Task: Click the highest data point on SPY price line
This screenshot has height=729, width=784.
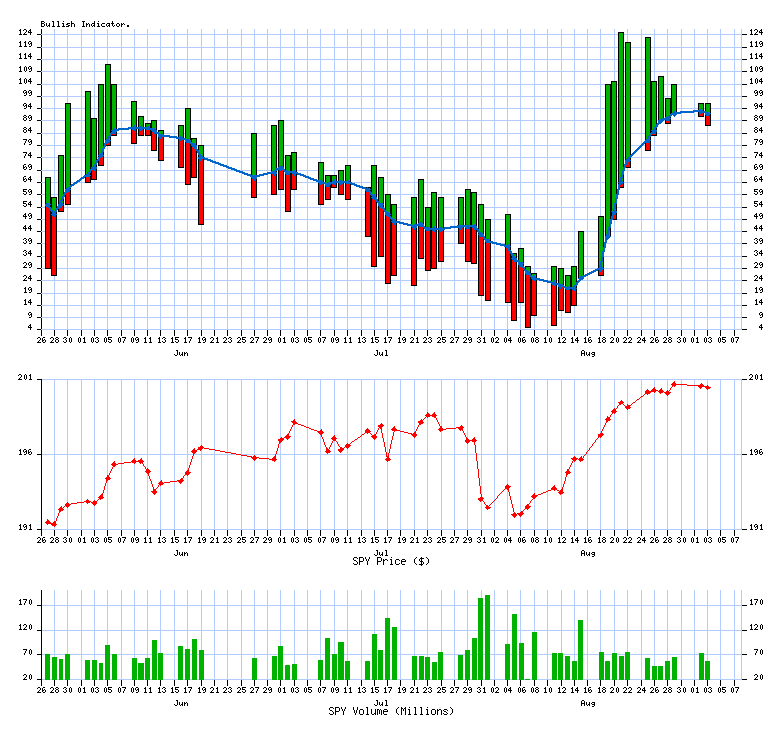Action: pos(674,384)
